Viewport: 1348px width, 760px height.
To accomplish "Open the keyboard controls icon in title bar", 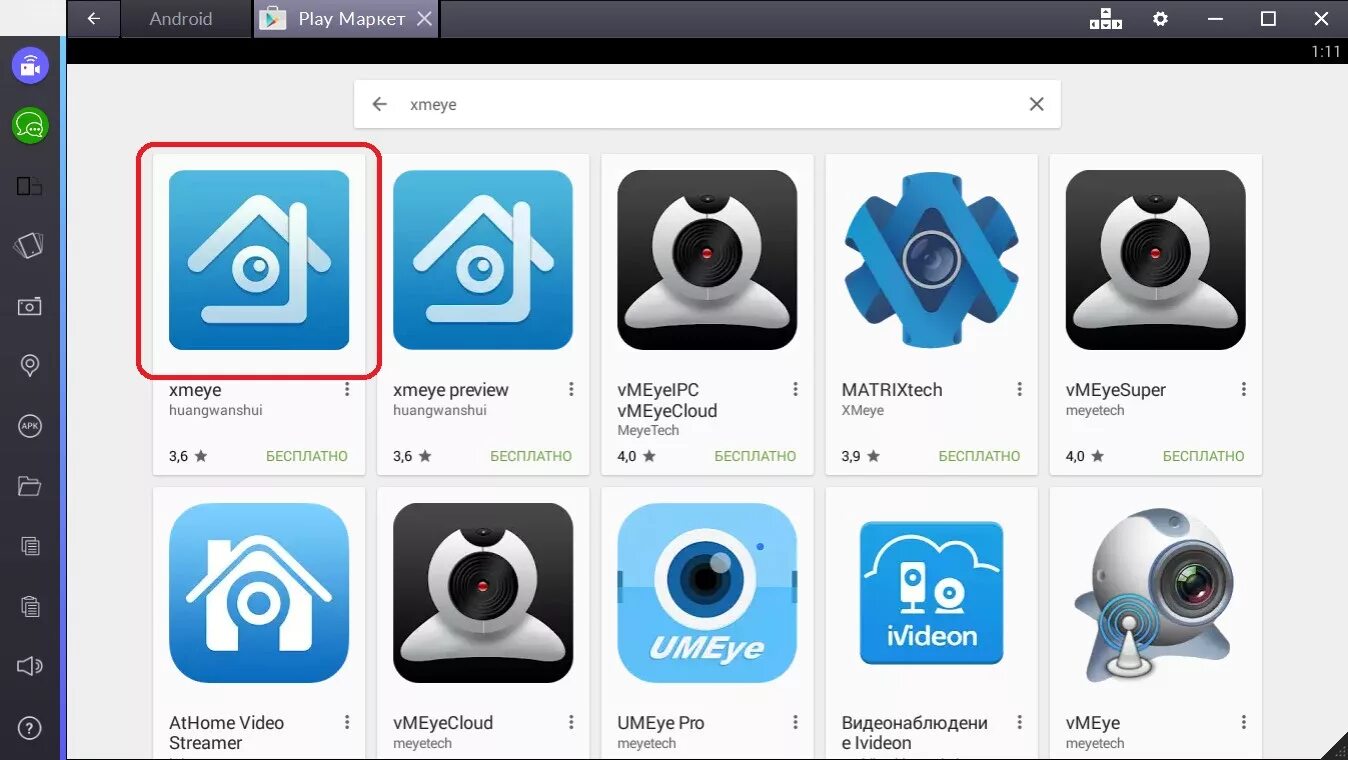I will pyautogui.click(x=1106, y=19).
